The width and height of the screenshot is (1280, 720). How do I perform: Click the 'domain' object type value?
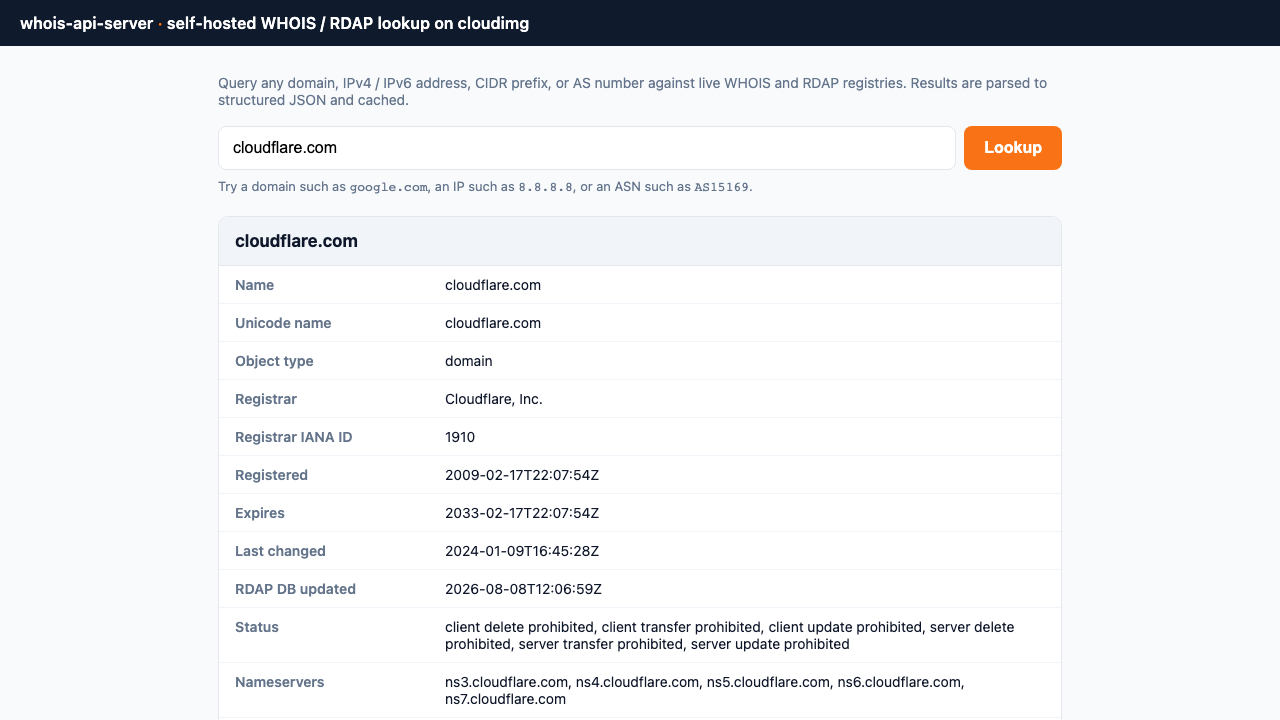pyautogui.click(x=469, y=361)
